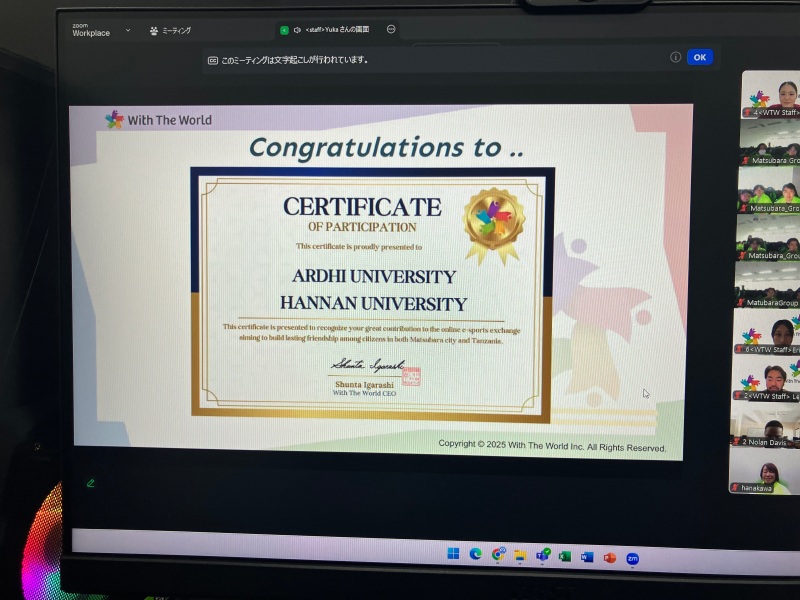The height and width of the screenshot is (600, 800).
Task: Open Google Chrome from the taskbar
Action: [x=498, y=554]
